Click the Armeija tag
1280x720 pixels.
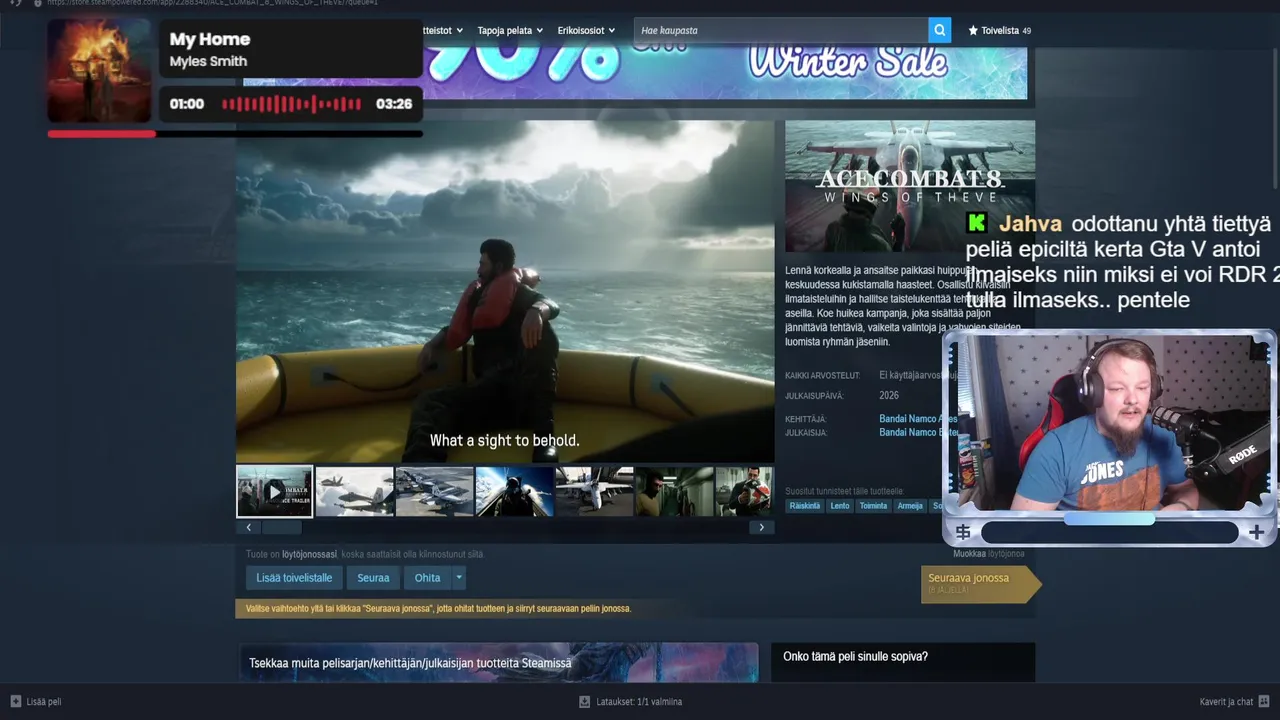point(910,506)
